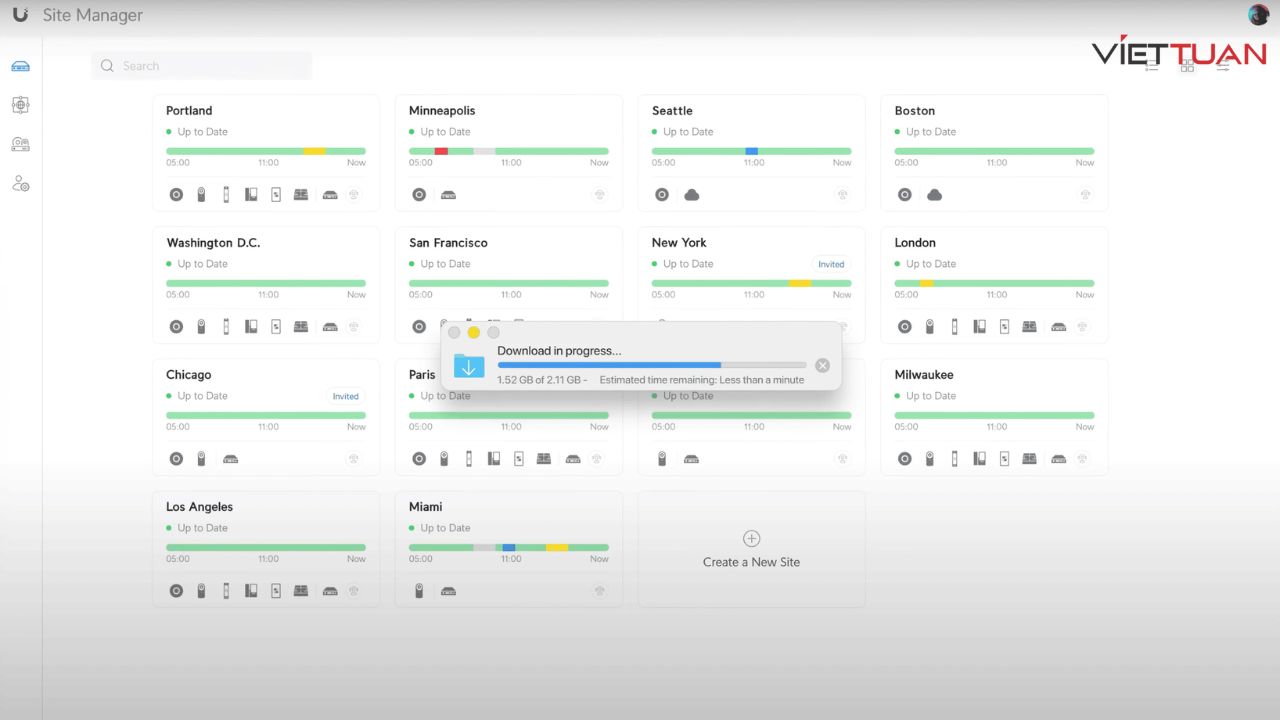Screen dimensions: 1280x720
Task: Open the San Francisco site title
Action: pos(448,243)
